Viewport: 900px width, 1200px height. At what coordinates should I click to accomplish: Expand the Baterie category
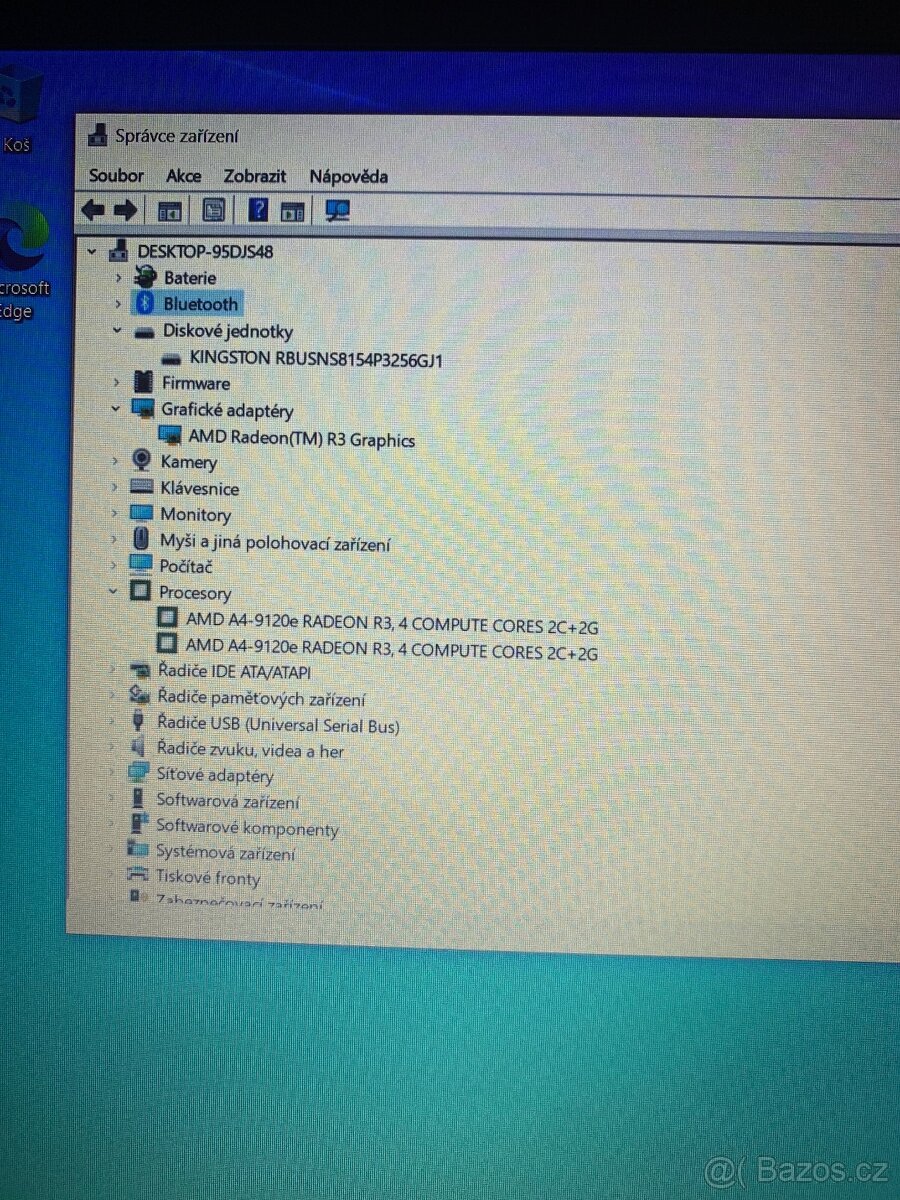tap(118, 278)
